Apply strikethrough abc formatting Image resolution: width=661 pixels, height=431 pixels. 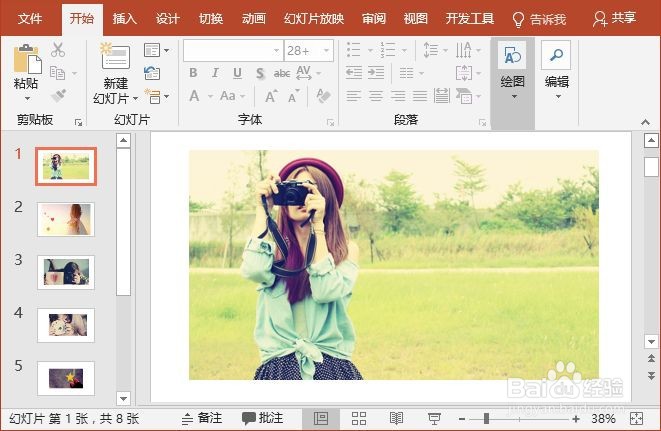click(282, 73)
